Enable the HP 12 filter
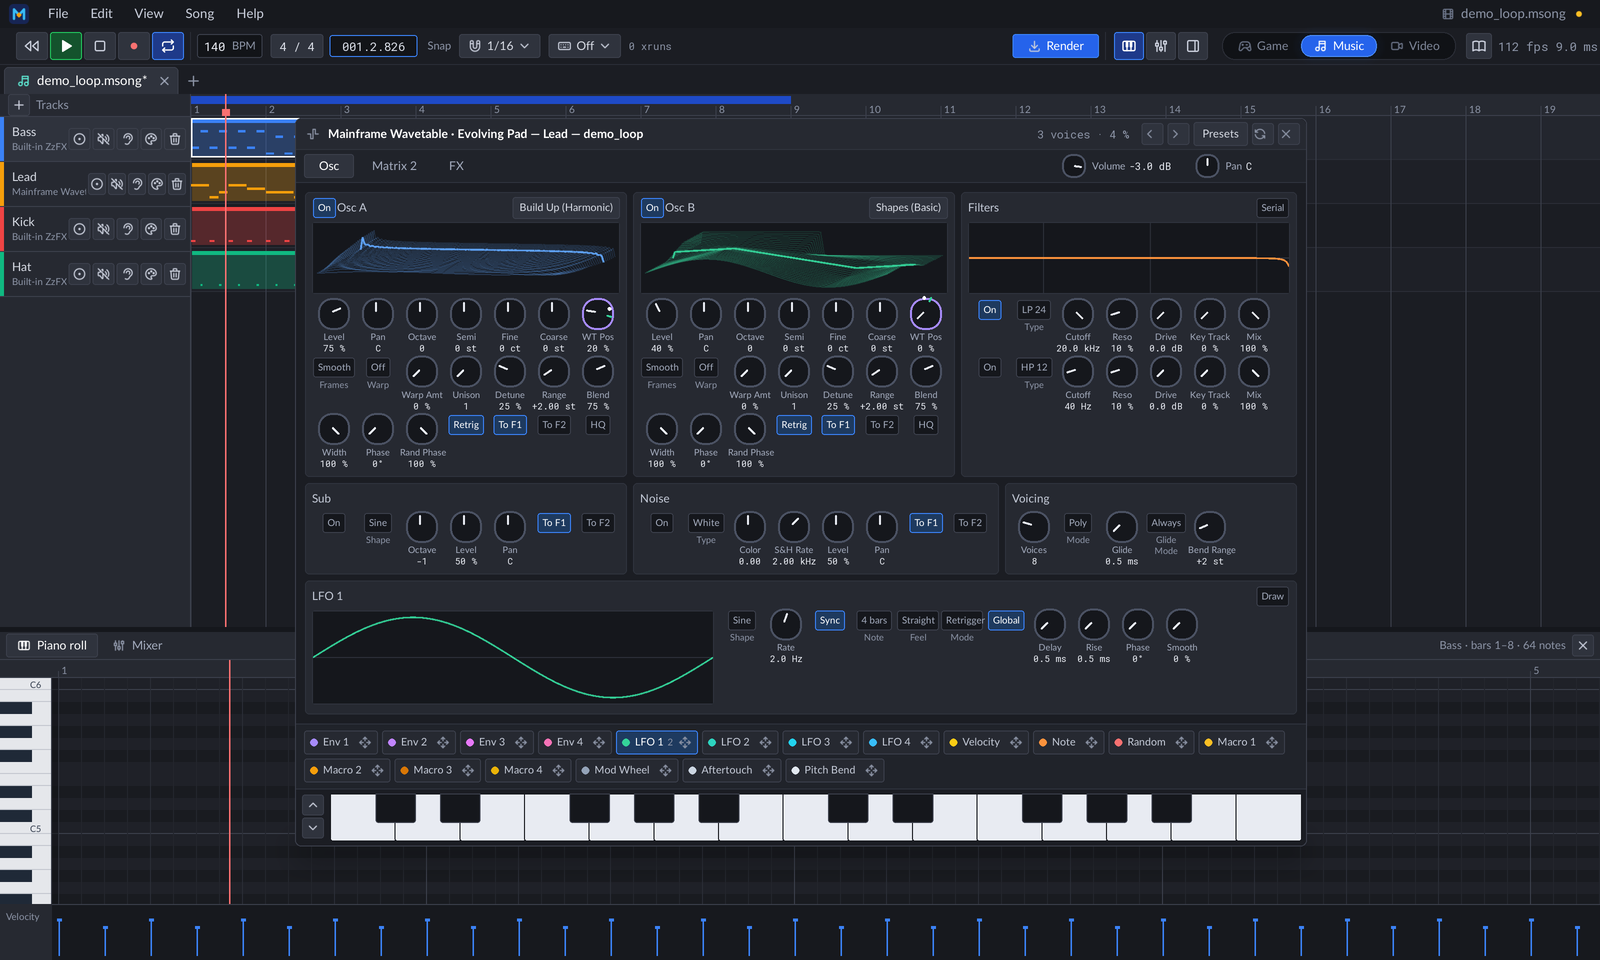The height and width of the screenshot is (960, 1600). (x=990, y=368)
